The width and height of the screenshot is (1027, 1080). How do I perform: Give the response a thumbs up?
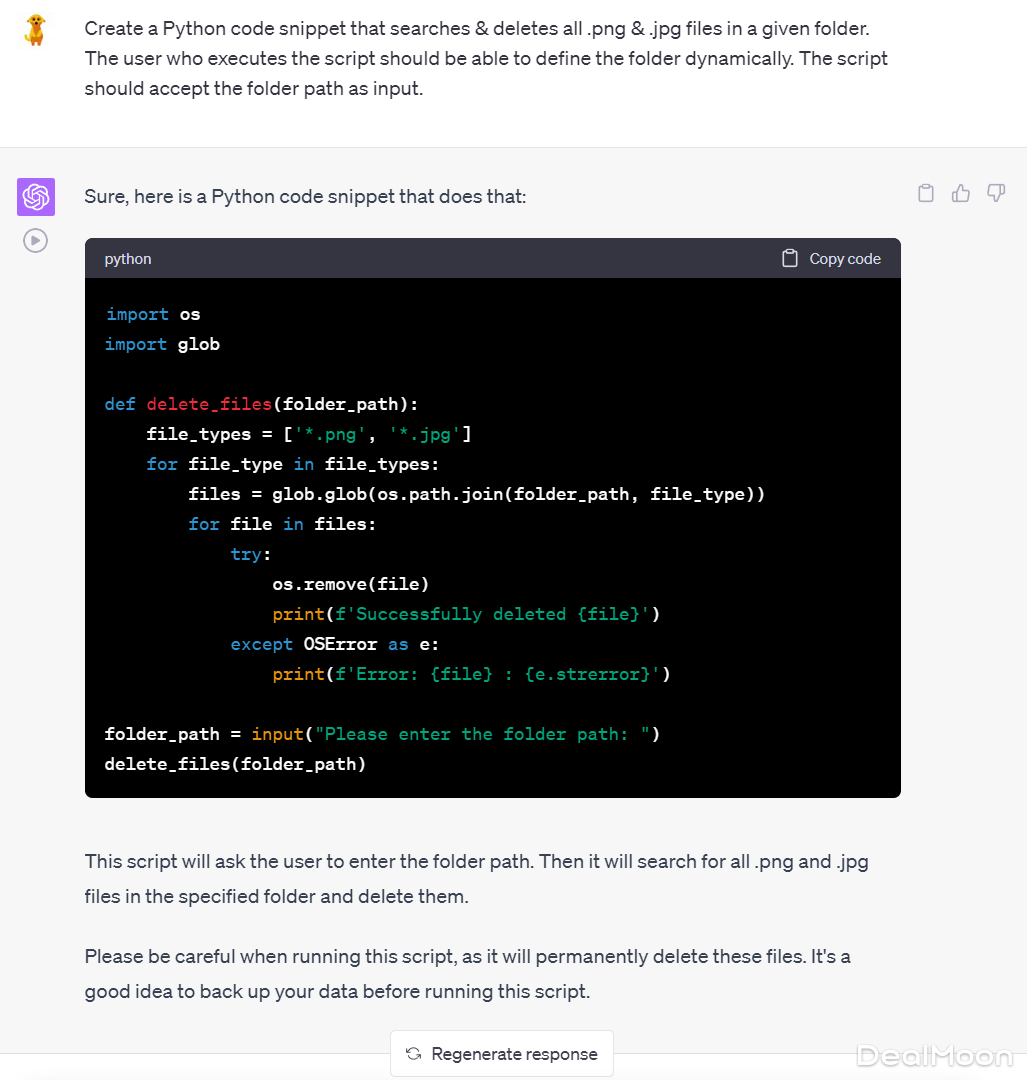[961, 193]
